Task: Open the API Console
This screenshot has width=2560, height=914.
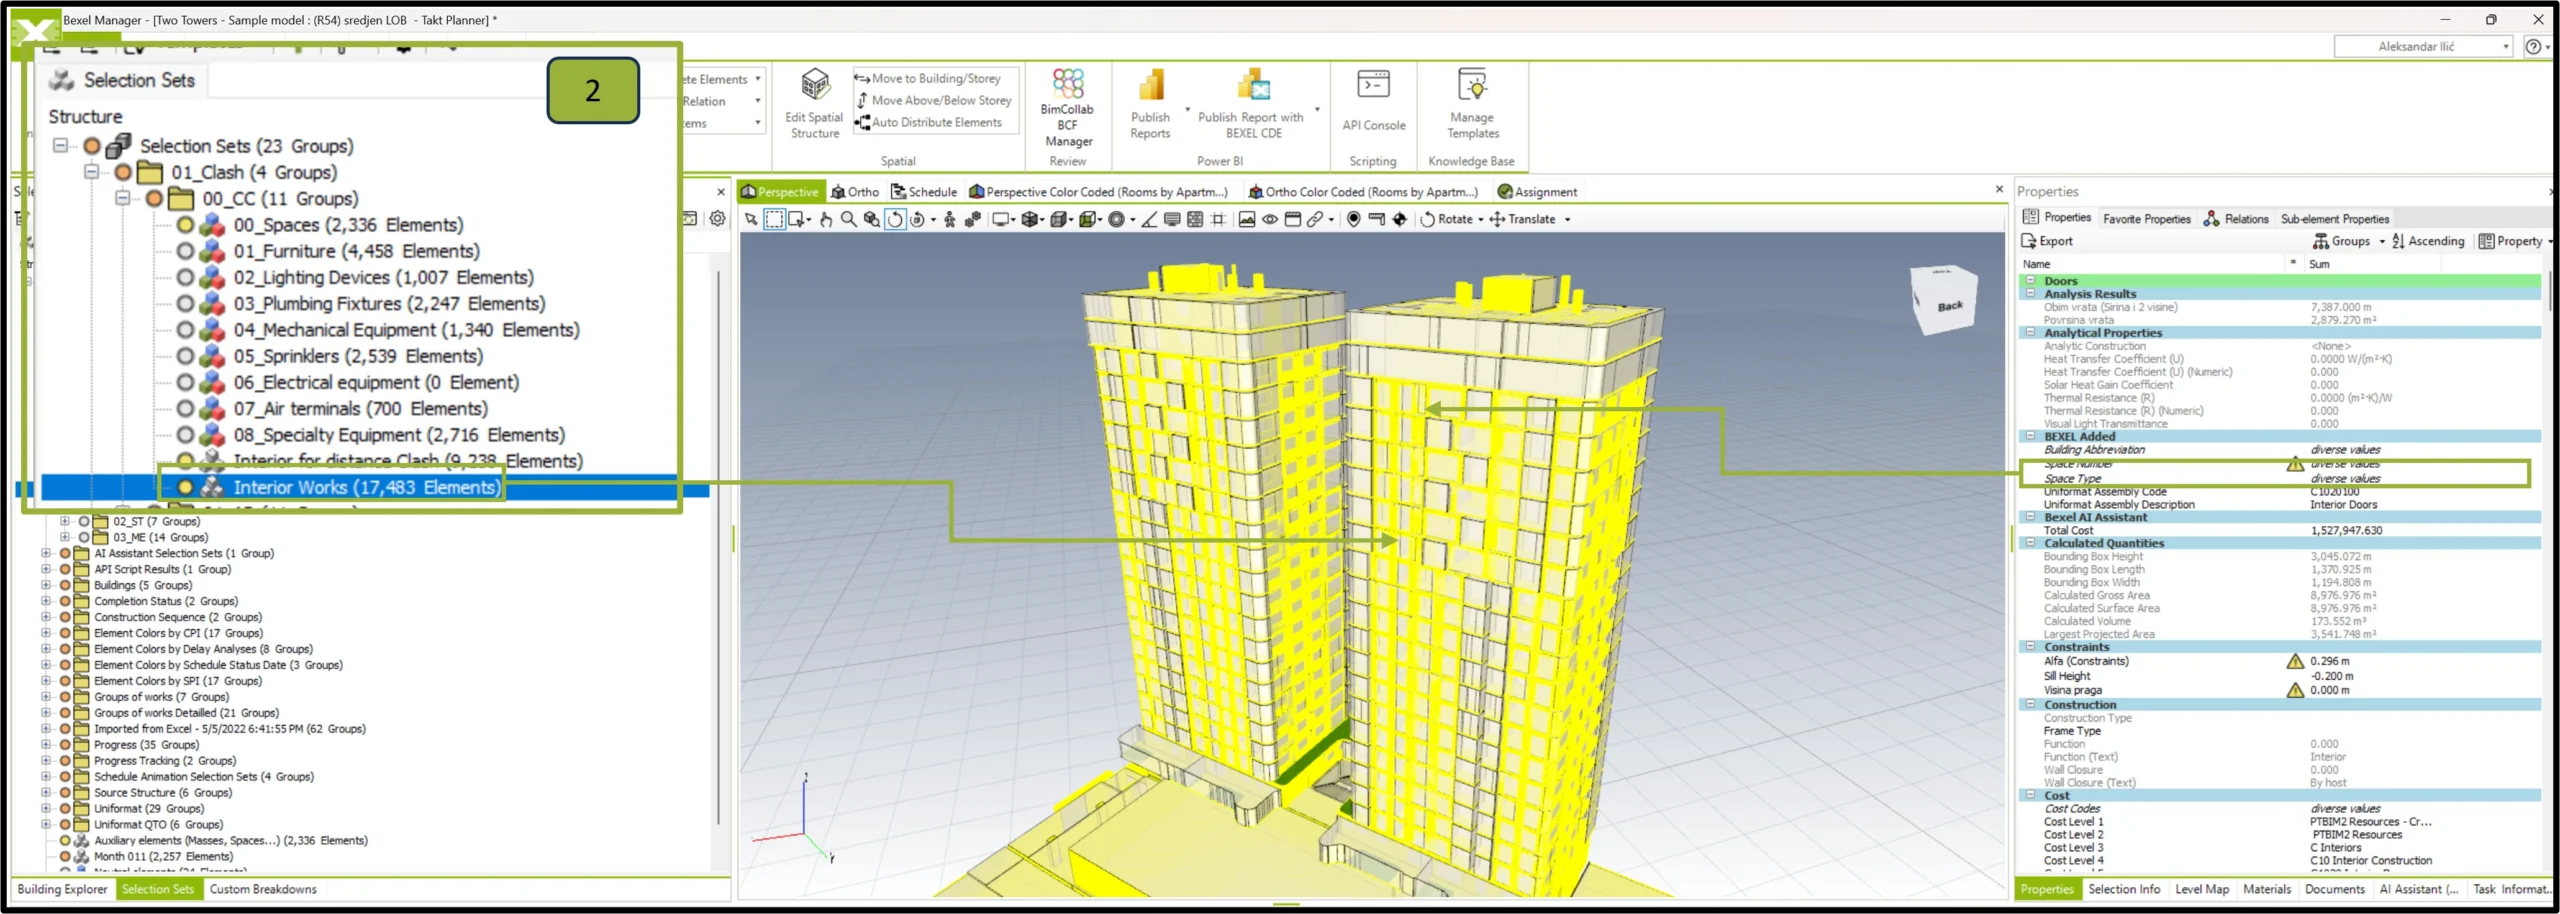Action: pyautogui.click(x=1373, y=100)
